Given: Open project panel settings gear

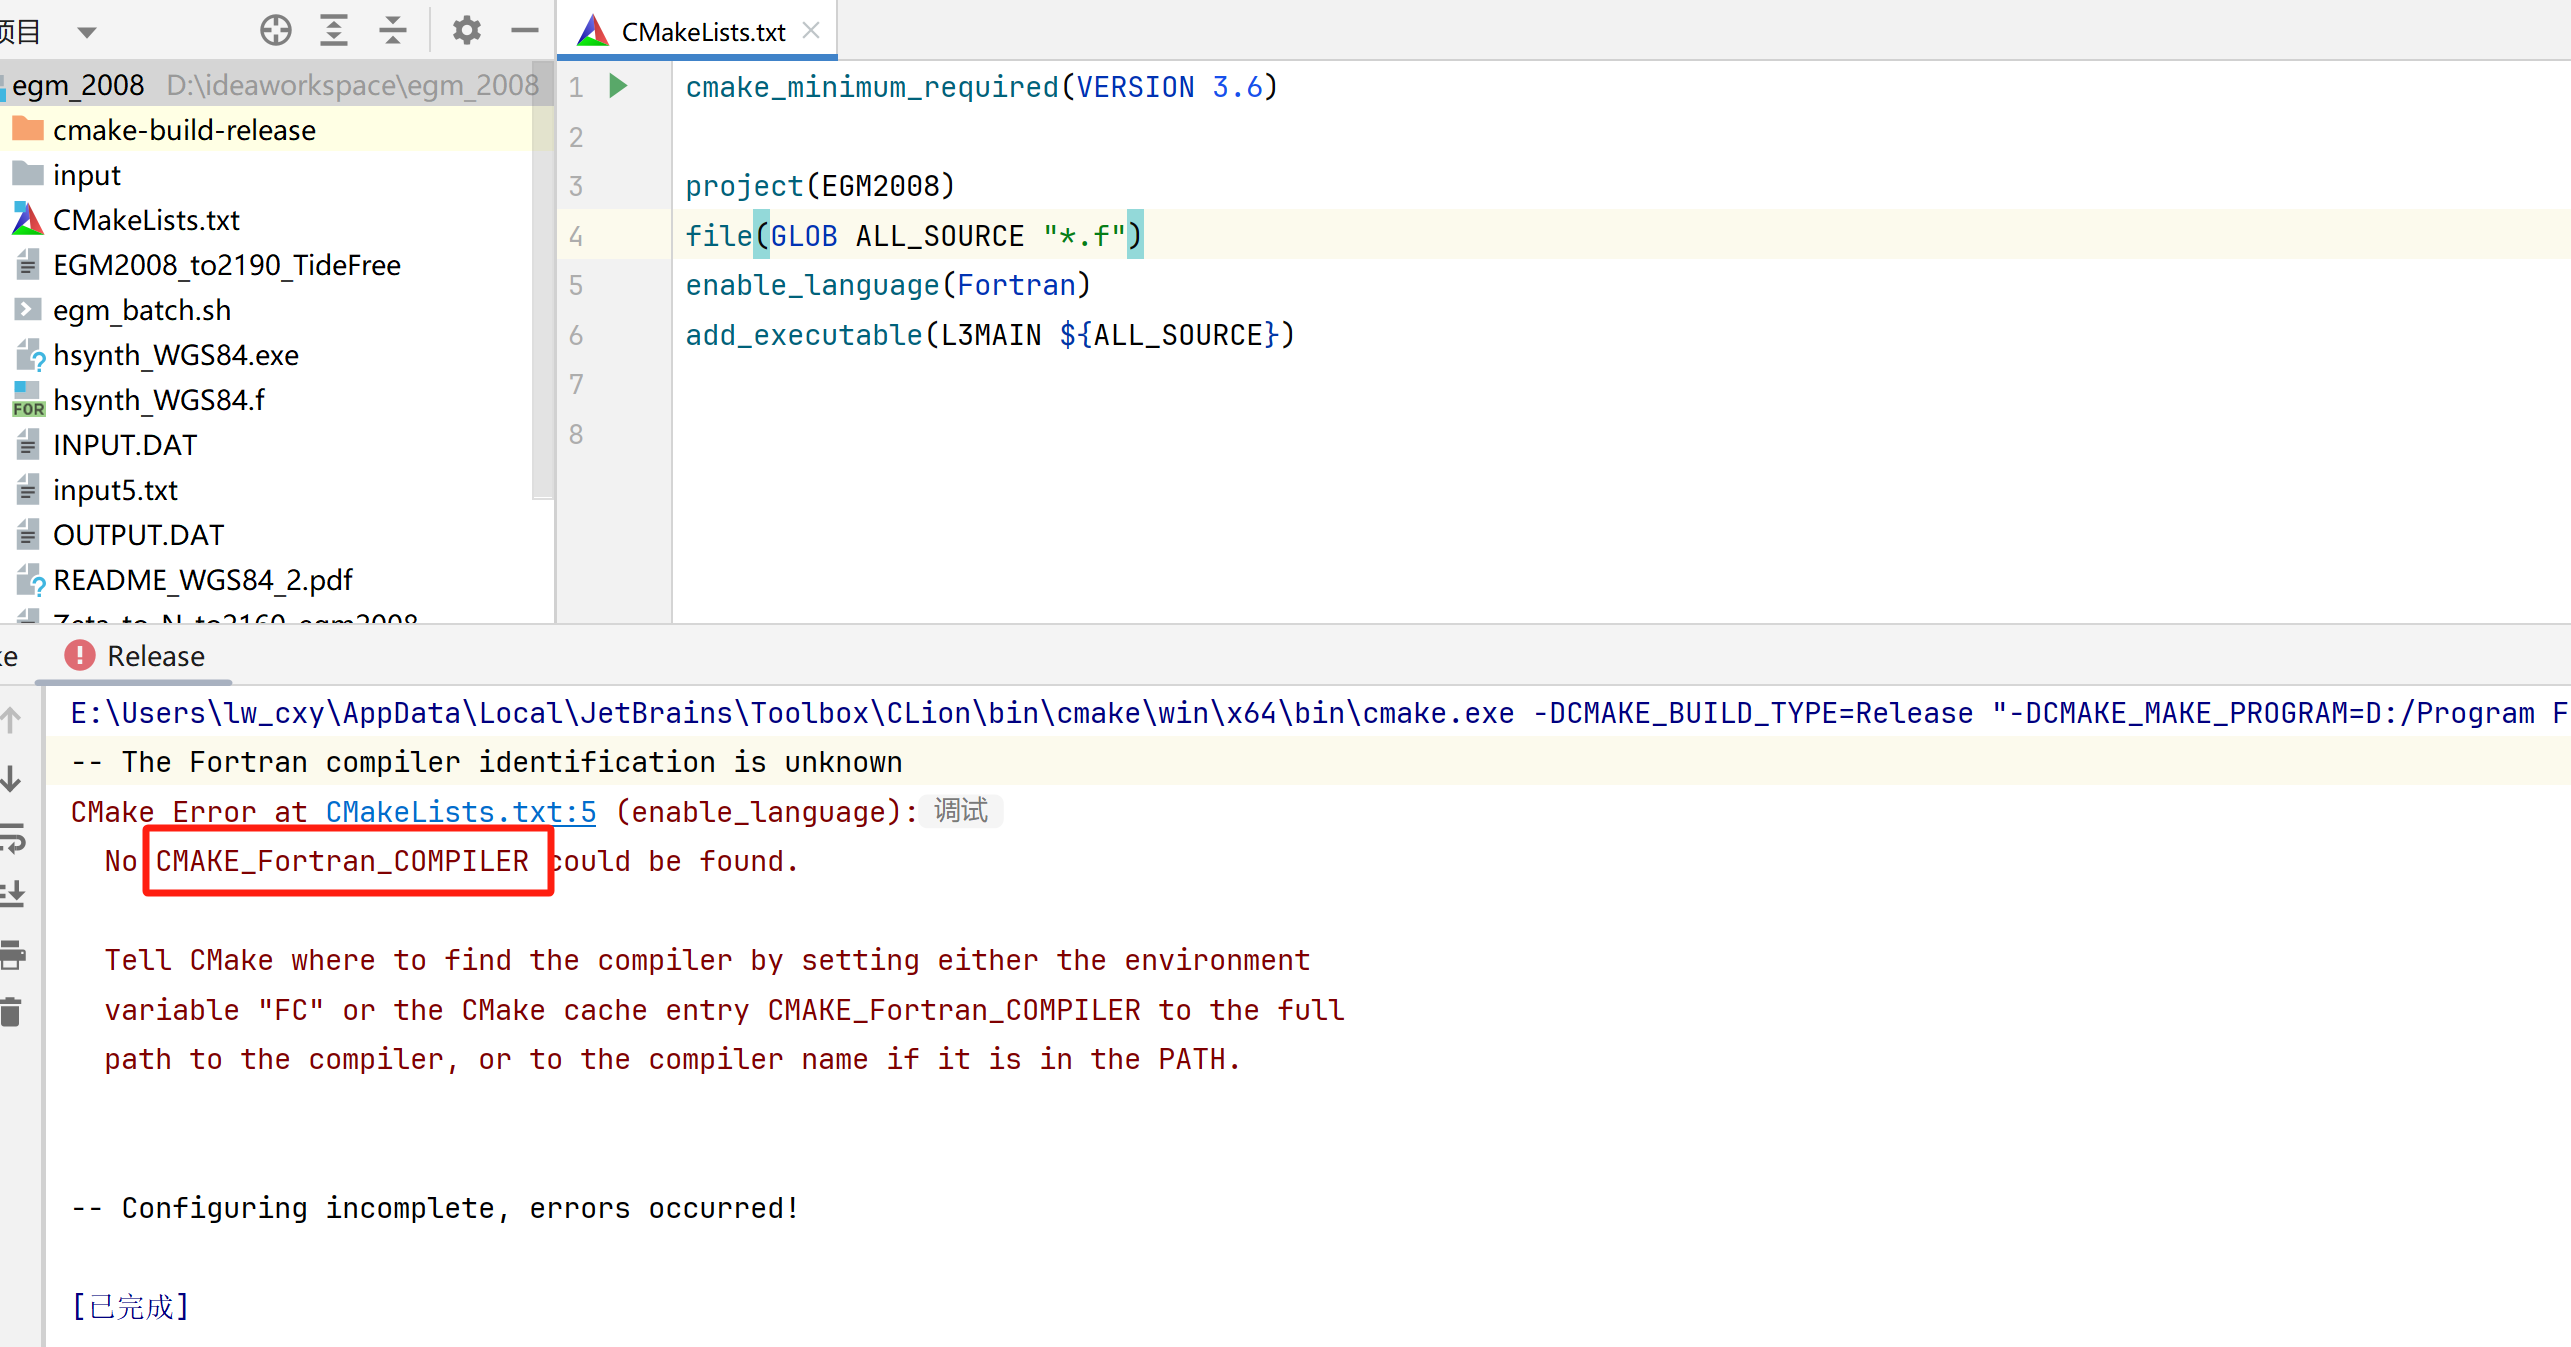Looking at the screenshot, I should click(466, 31).
